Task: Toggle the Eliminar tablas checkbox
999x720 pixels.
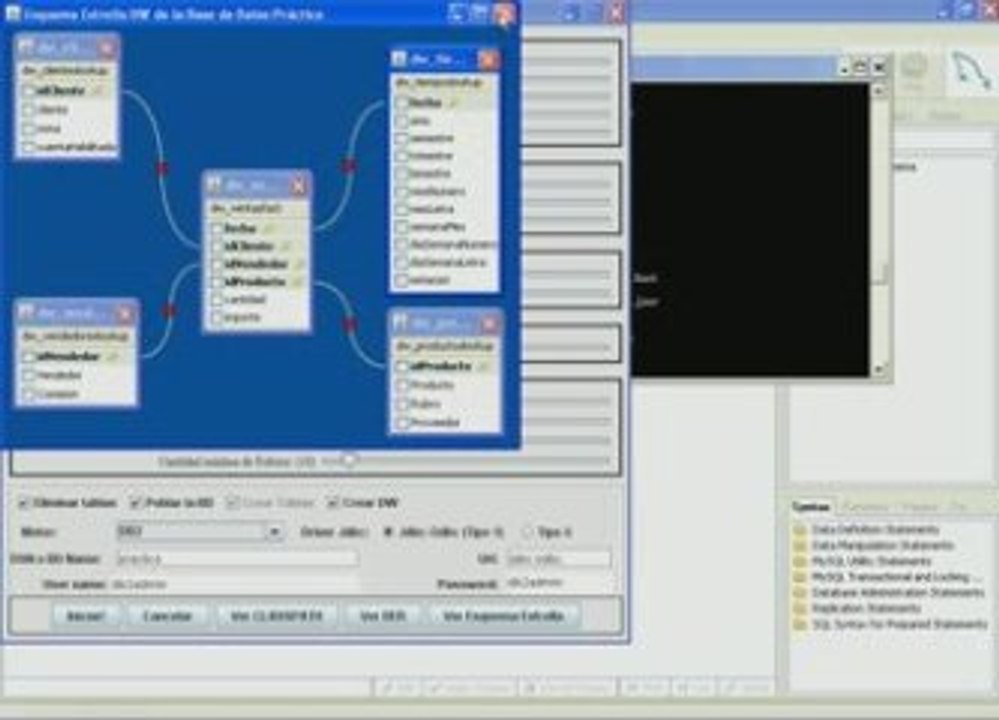Action: pos(24,503)
